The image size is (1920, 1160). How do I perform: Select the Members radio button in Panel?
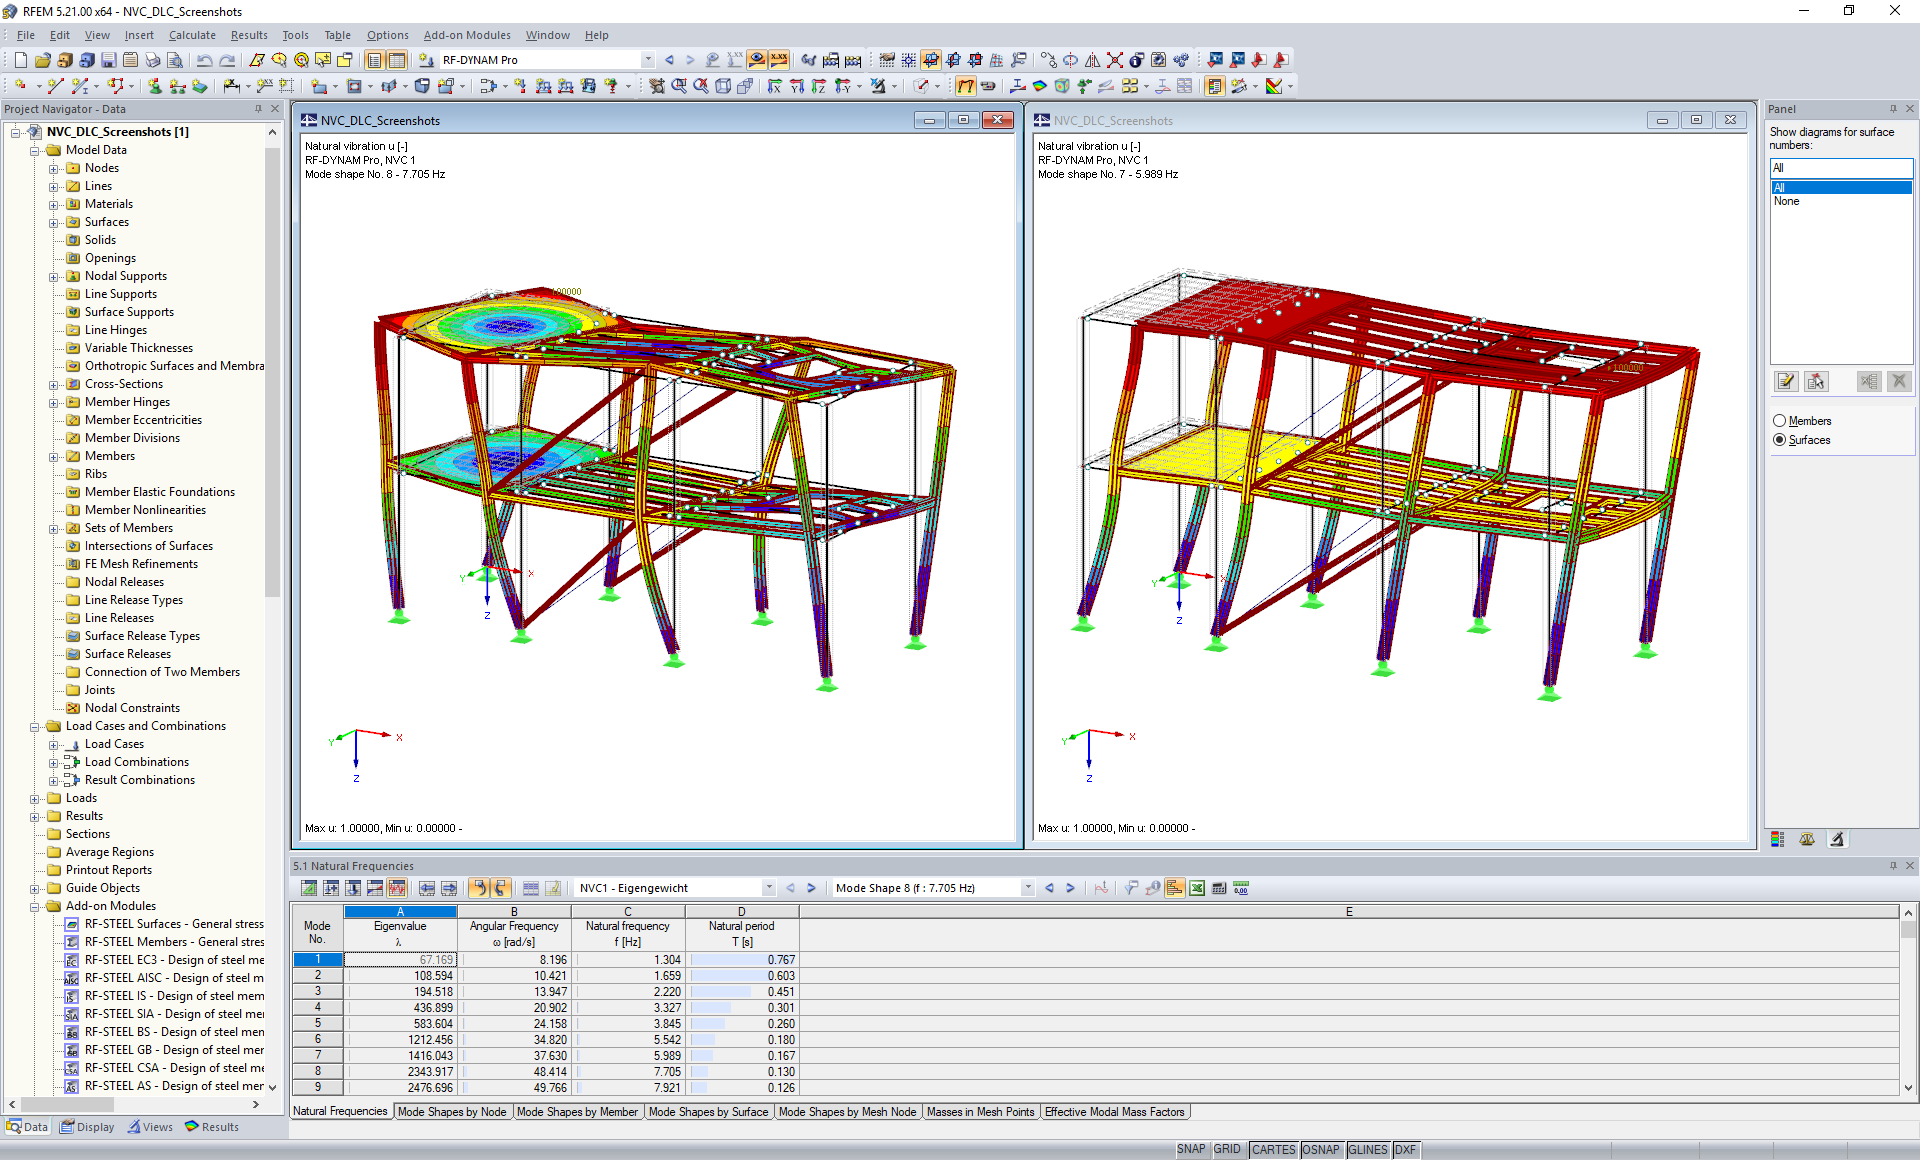(x=1780, y=421)
